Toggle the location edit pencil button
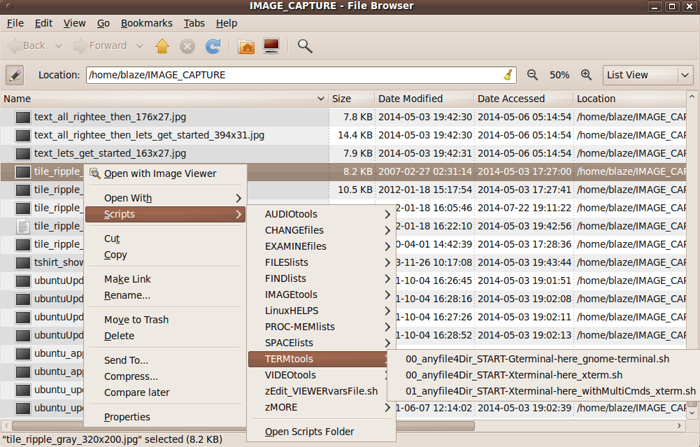Viewport: 700px width, 447px height. click(15, 75)
